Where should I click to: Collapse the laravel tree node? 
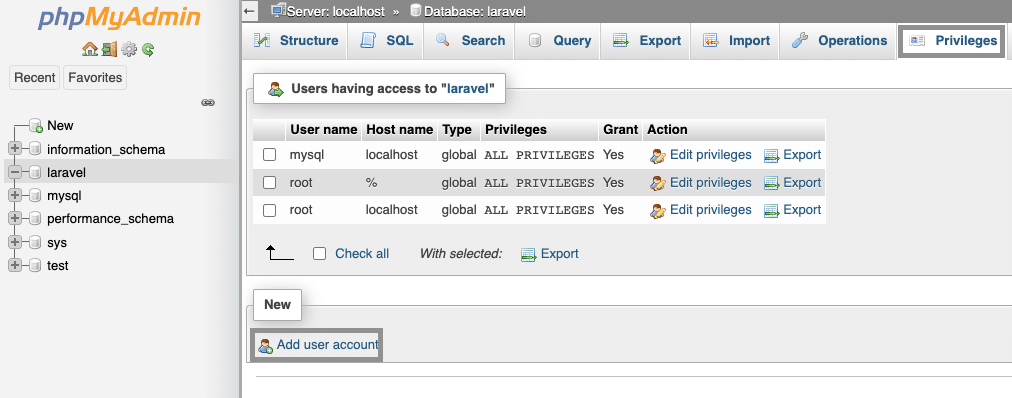(x=15, y=173)
